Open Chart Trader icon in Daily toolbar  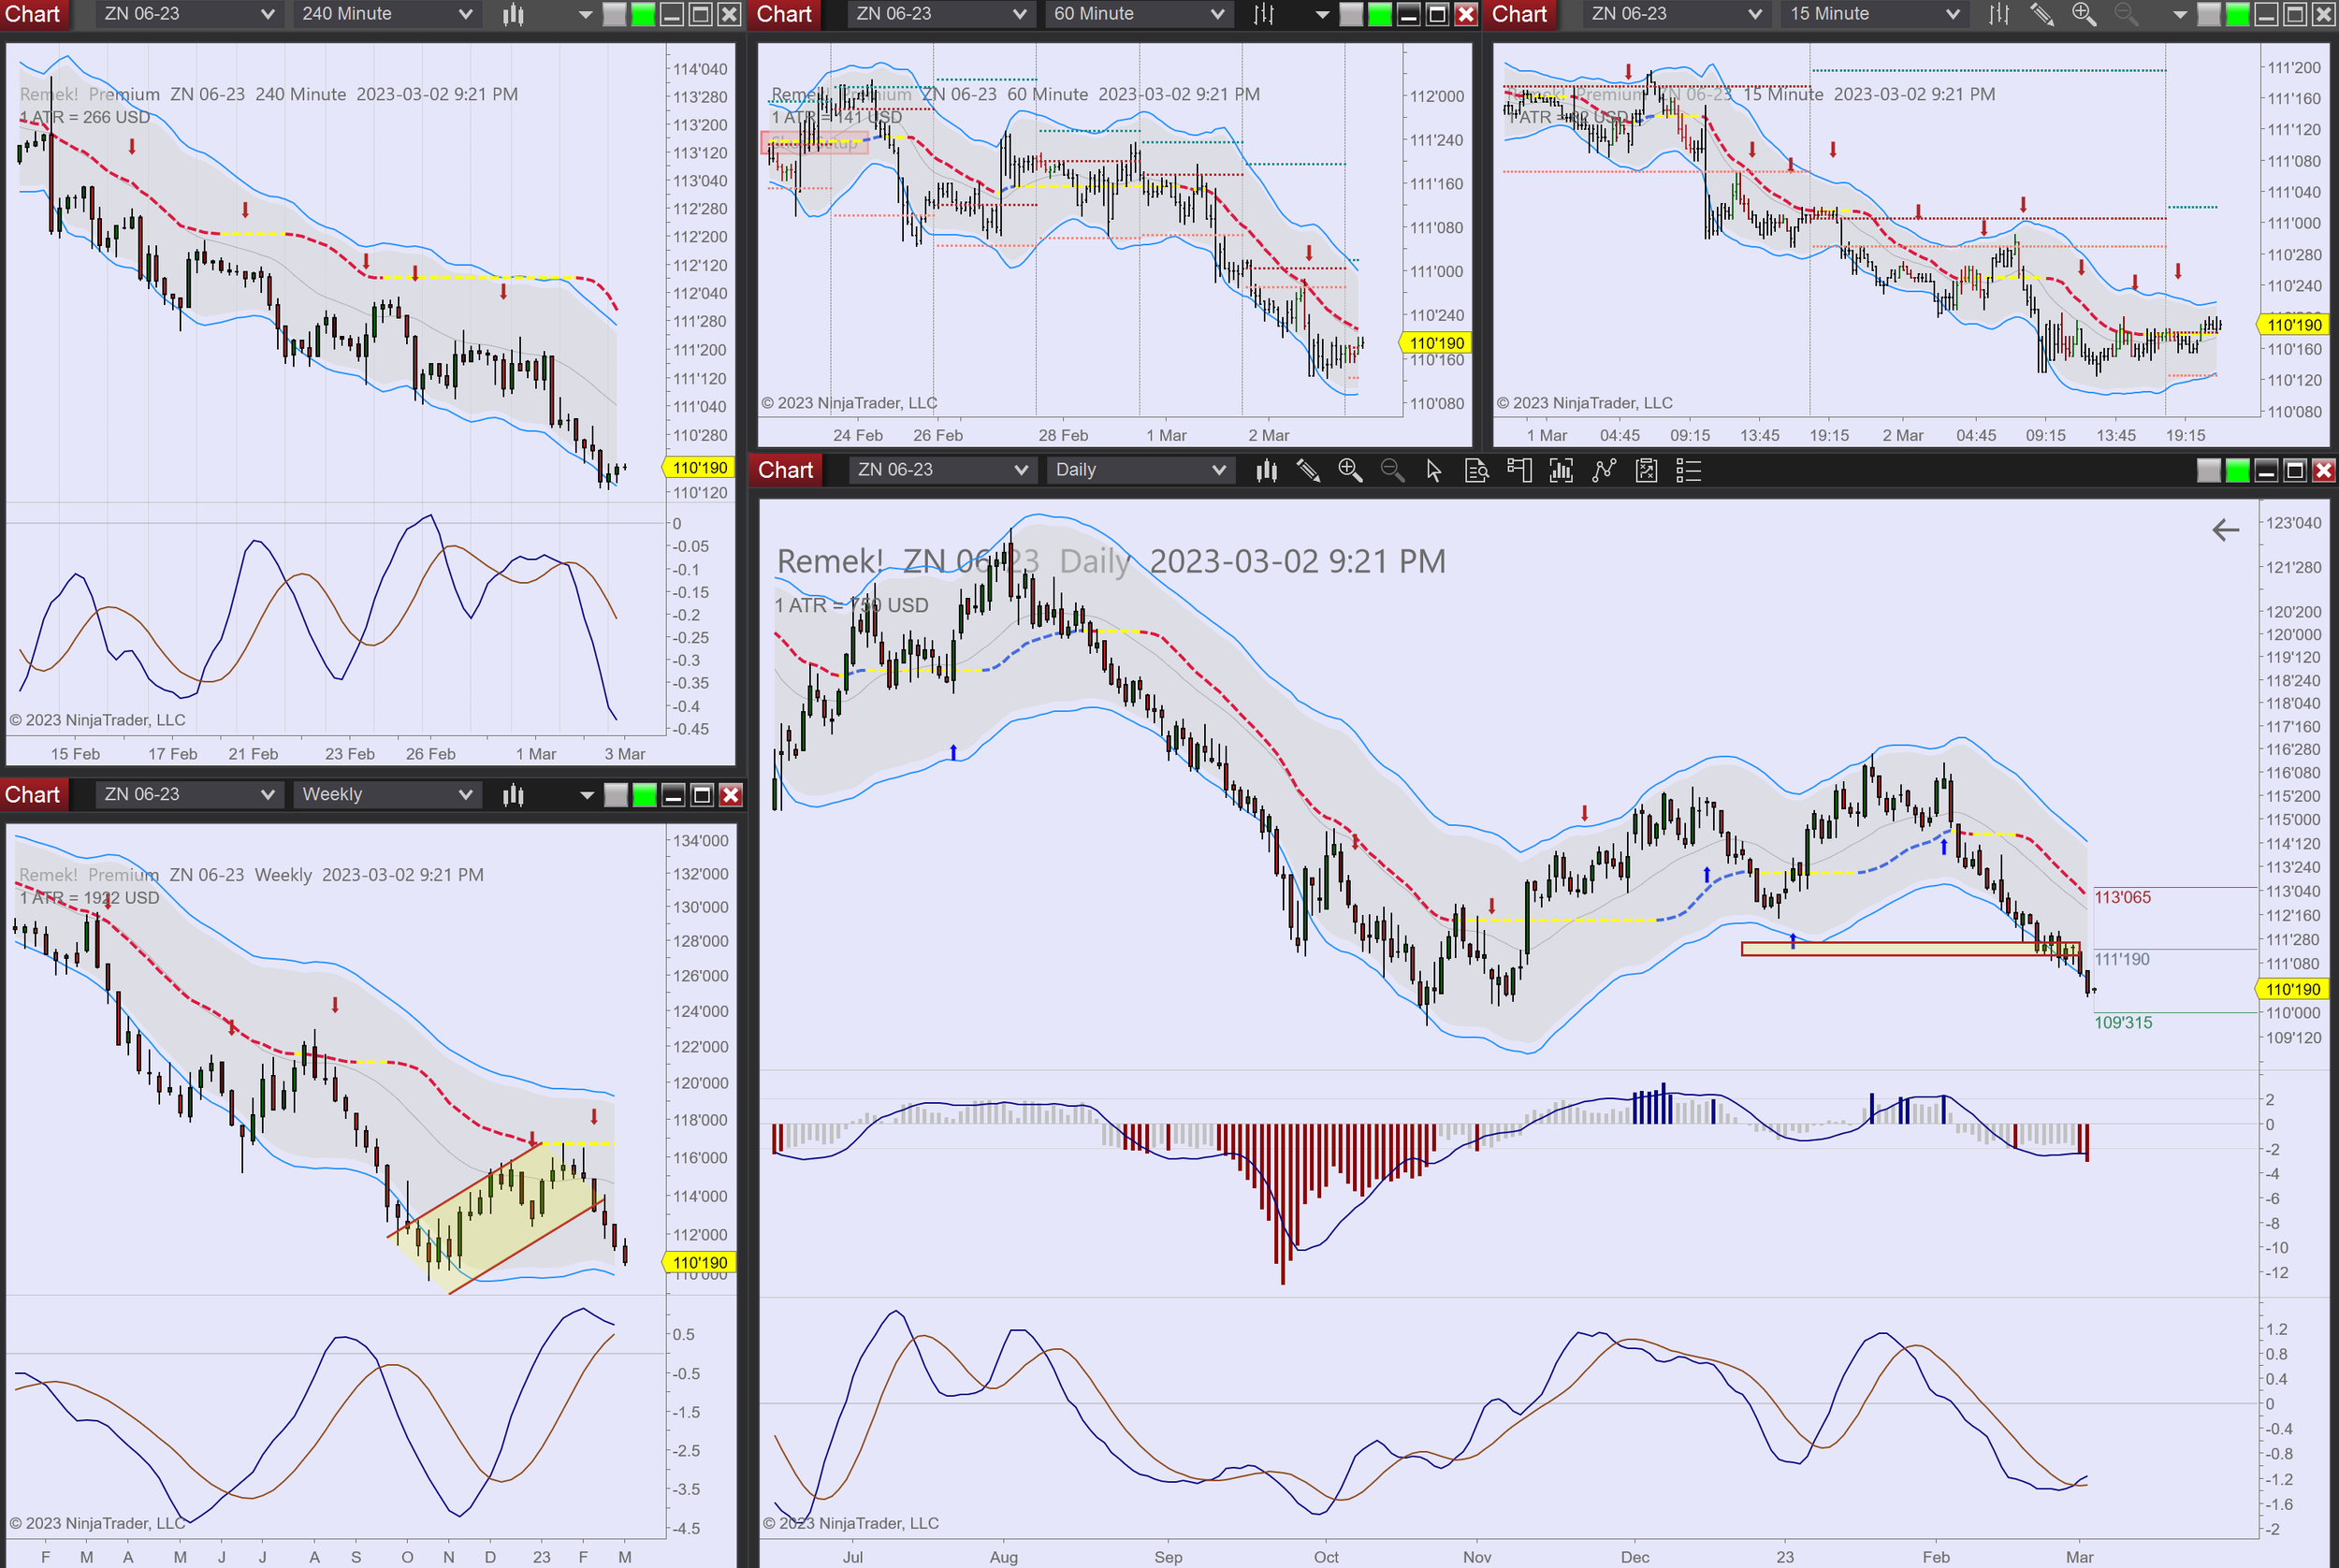(x=1519, y=470)
